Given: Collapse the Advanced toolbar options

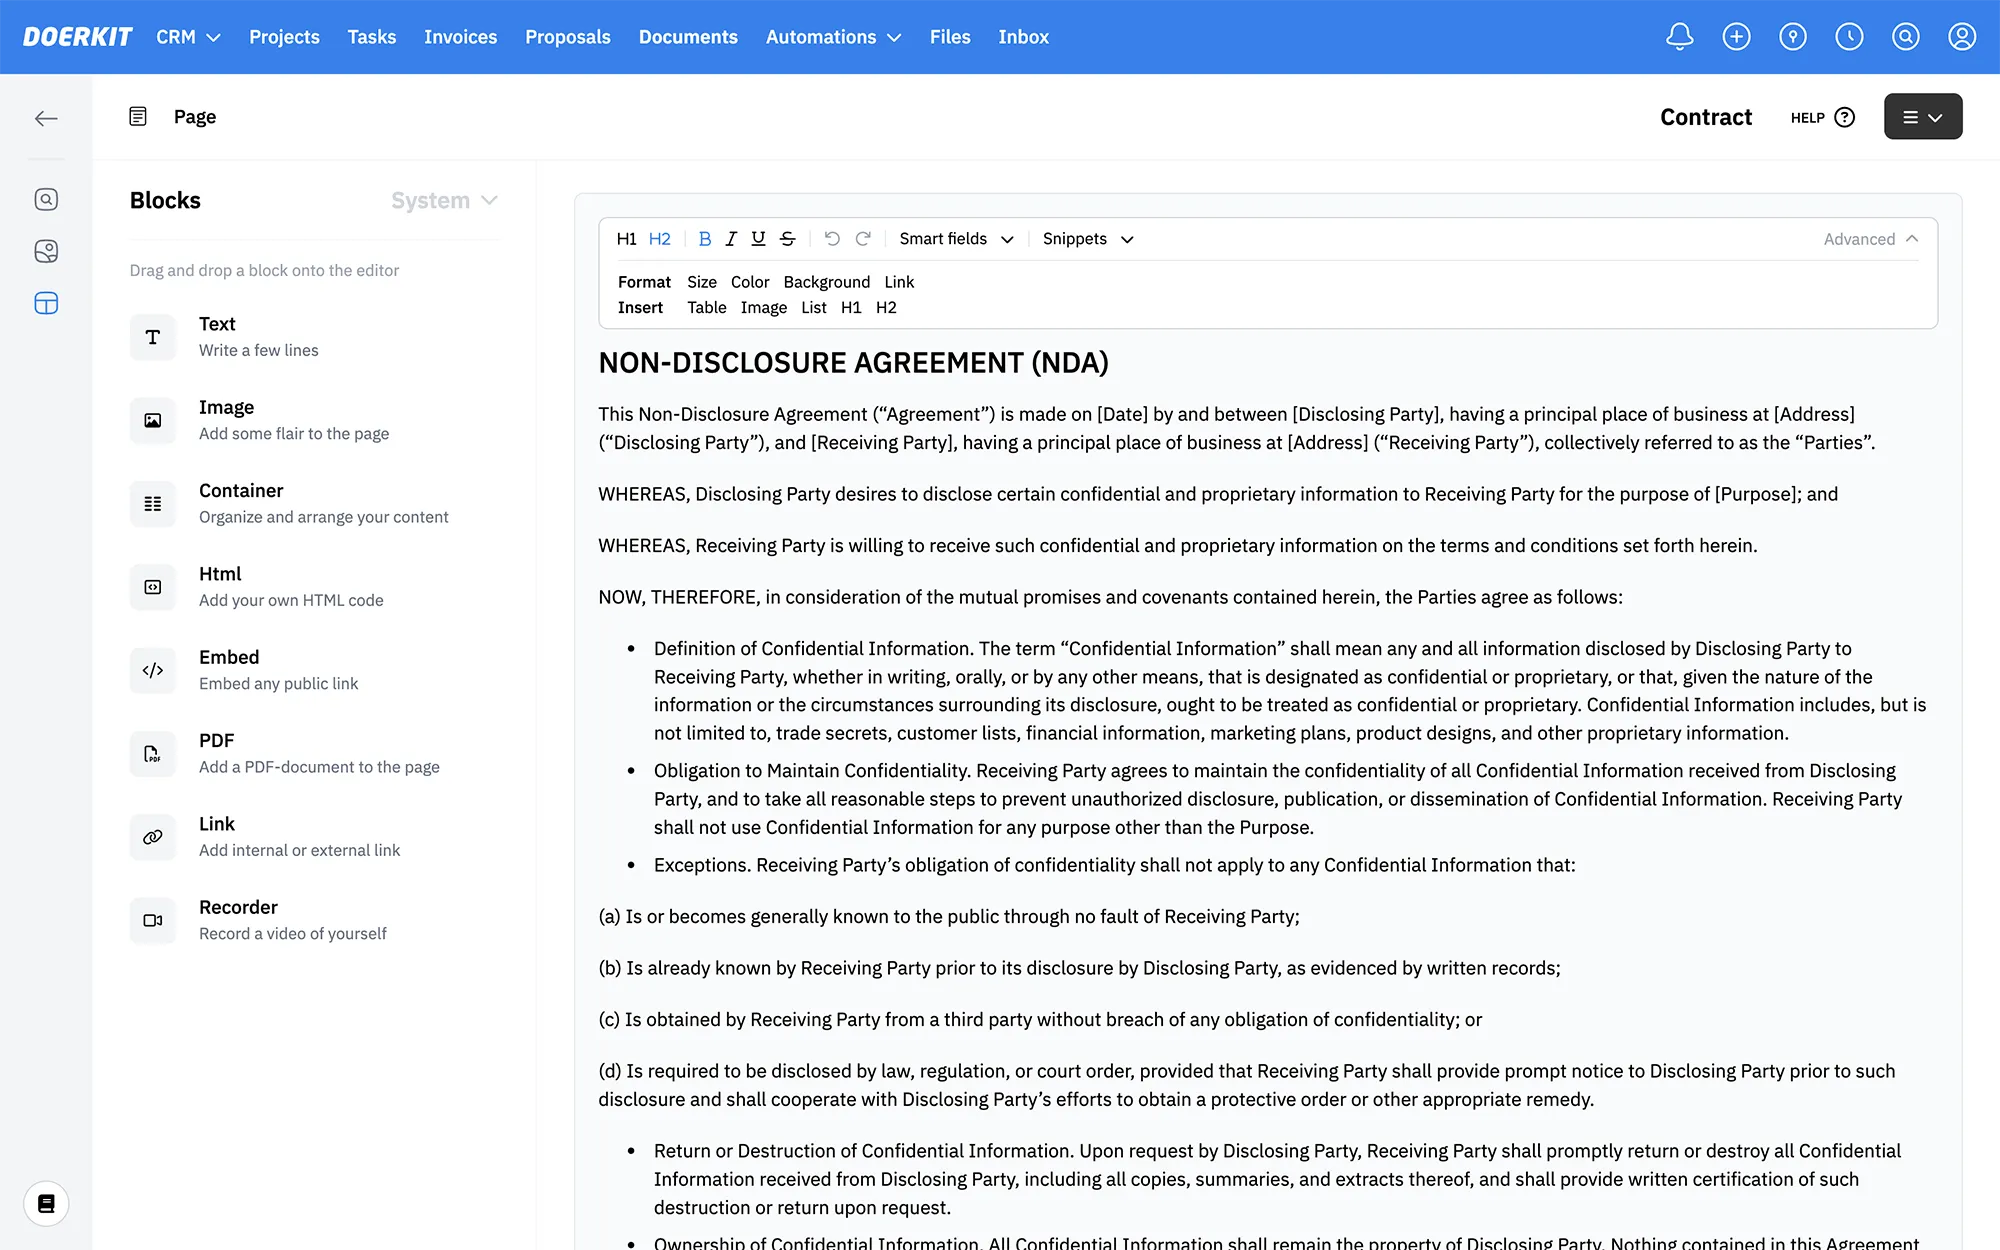Looking at the screenshot, I should tap(1870, 239).
